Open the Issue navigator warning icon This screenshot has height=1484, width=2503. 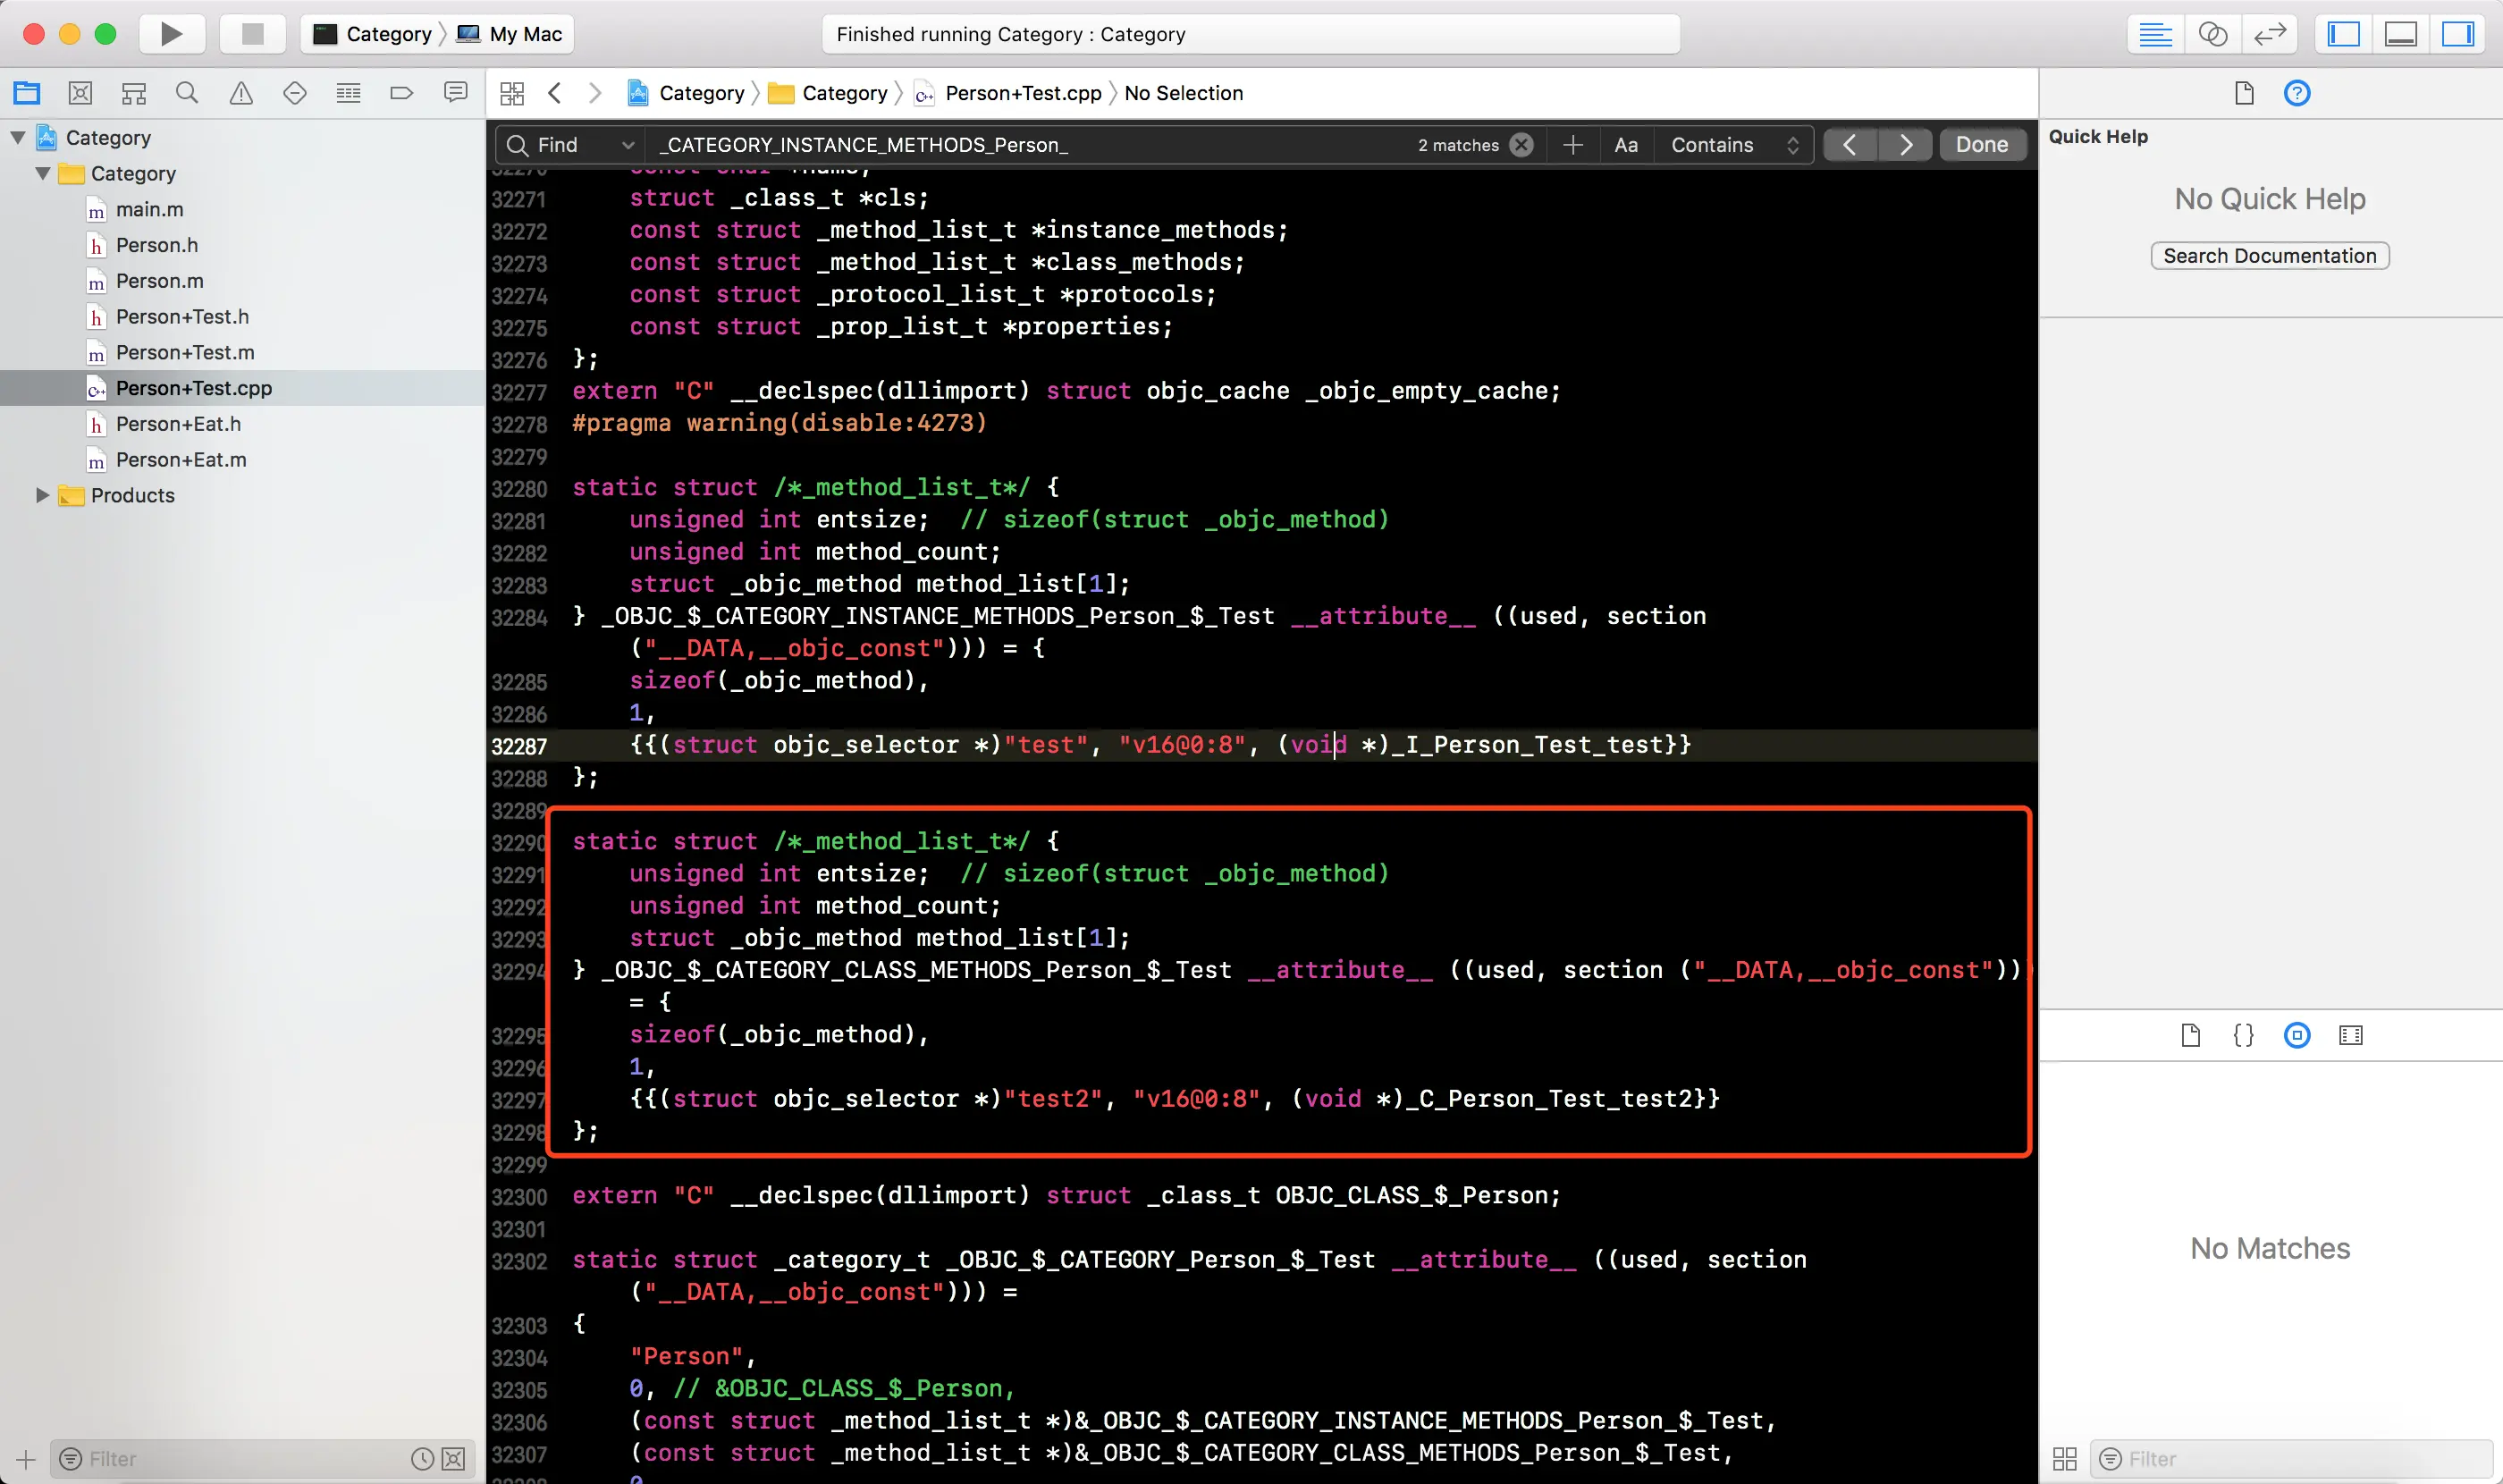(241, 93)
